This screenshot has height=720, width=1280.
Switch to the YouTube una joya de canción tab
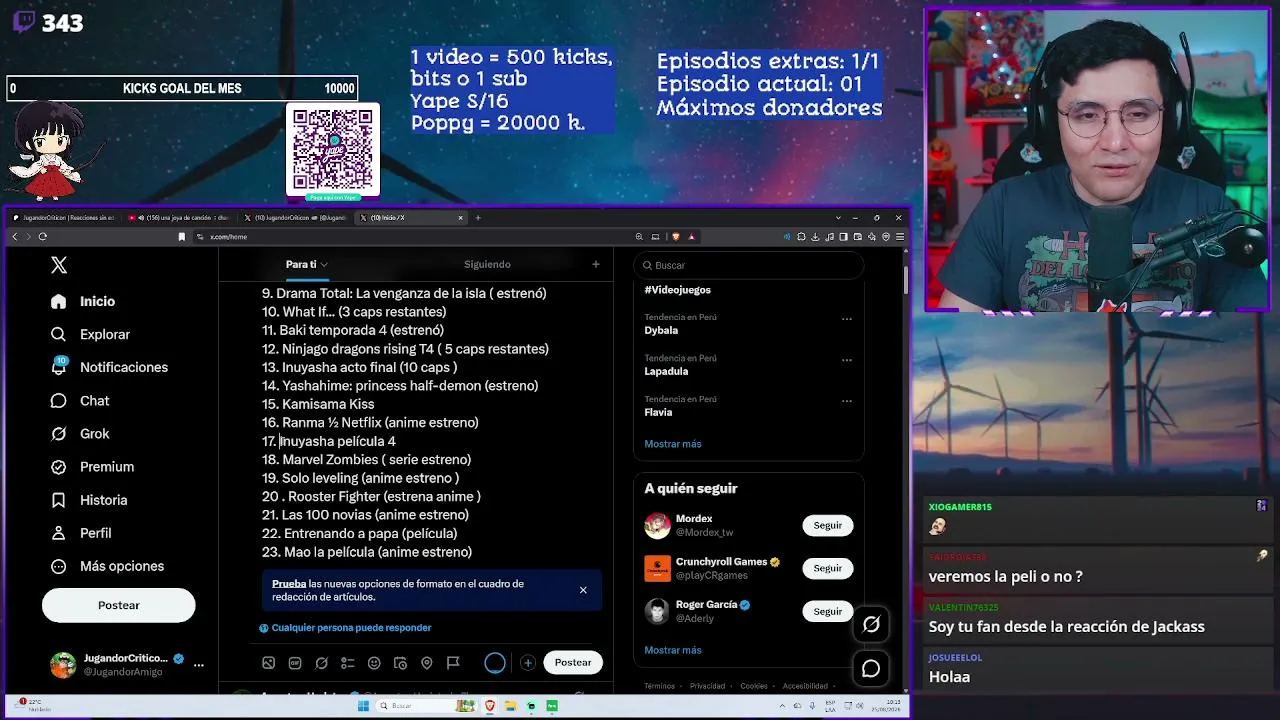[181, 217]
